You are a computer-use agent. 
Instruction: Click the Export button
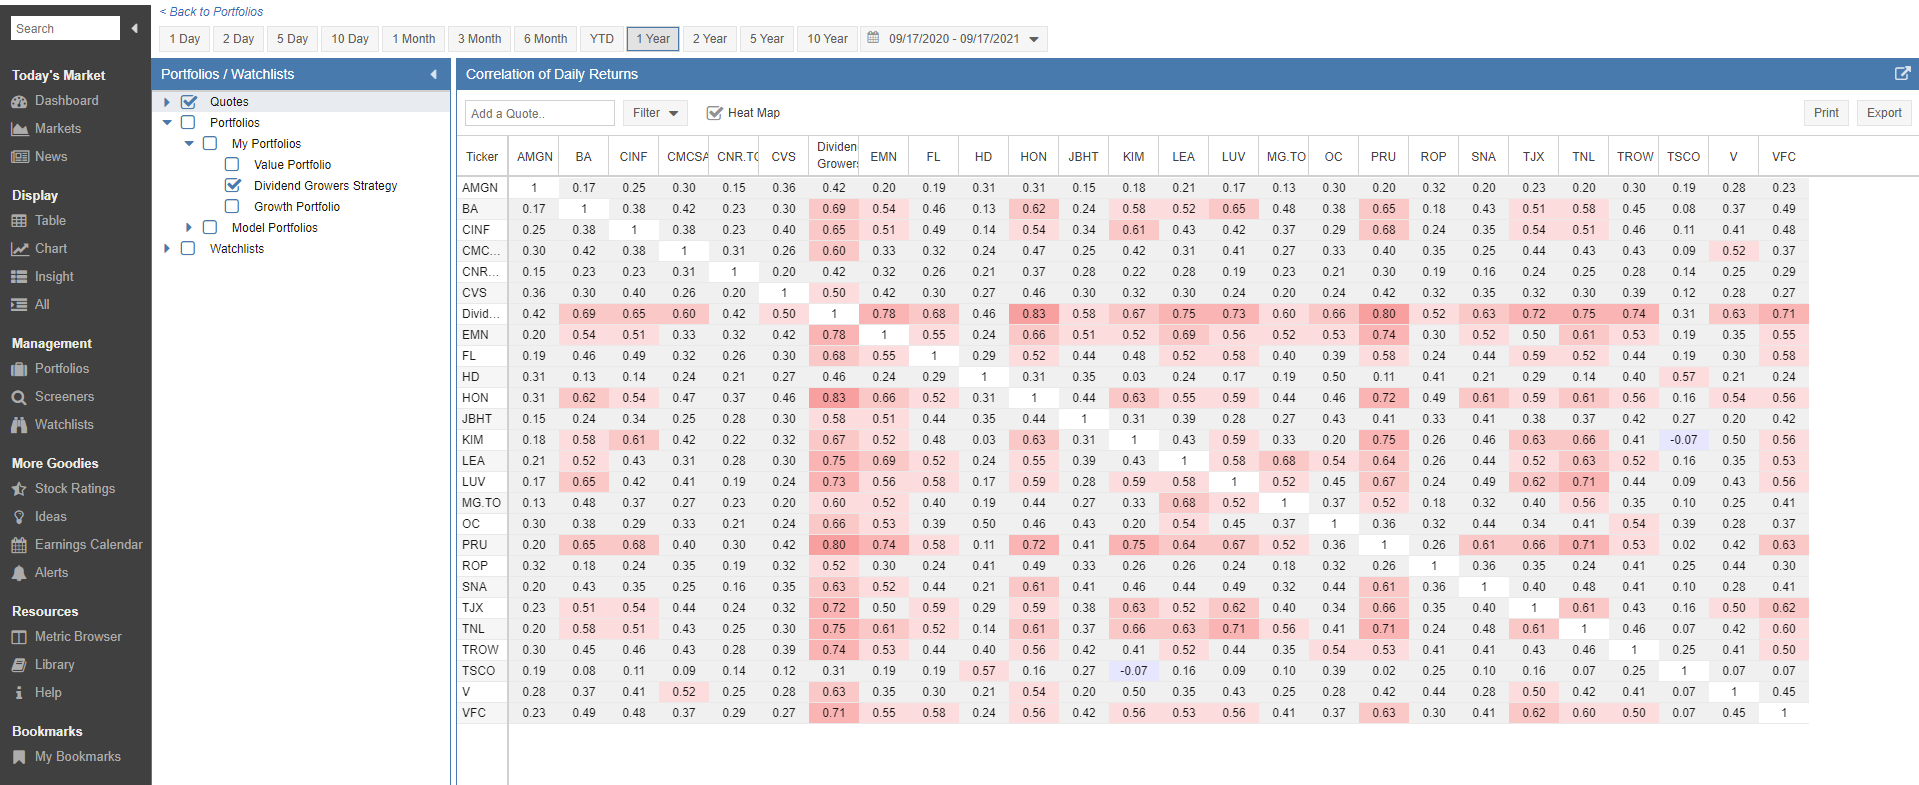coord(1884,113)
